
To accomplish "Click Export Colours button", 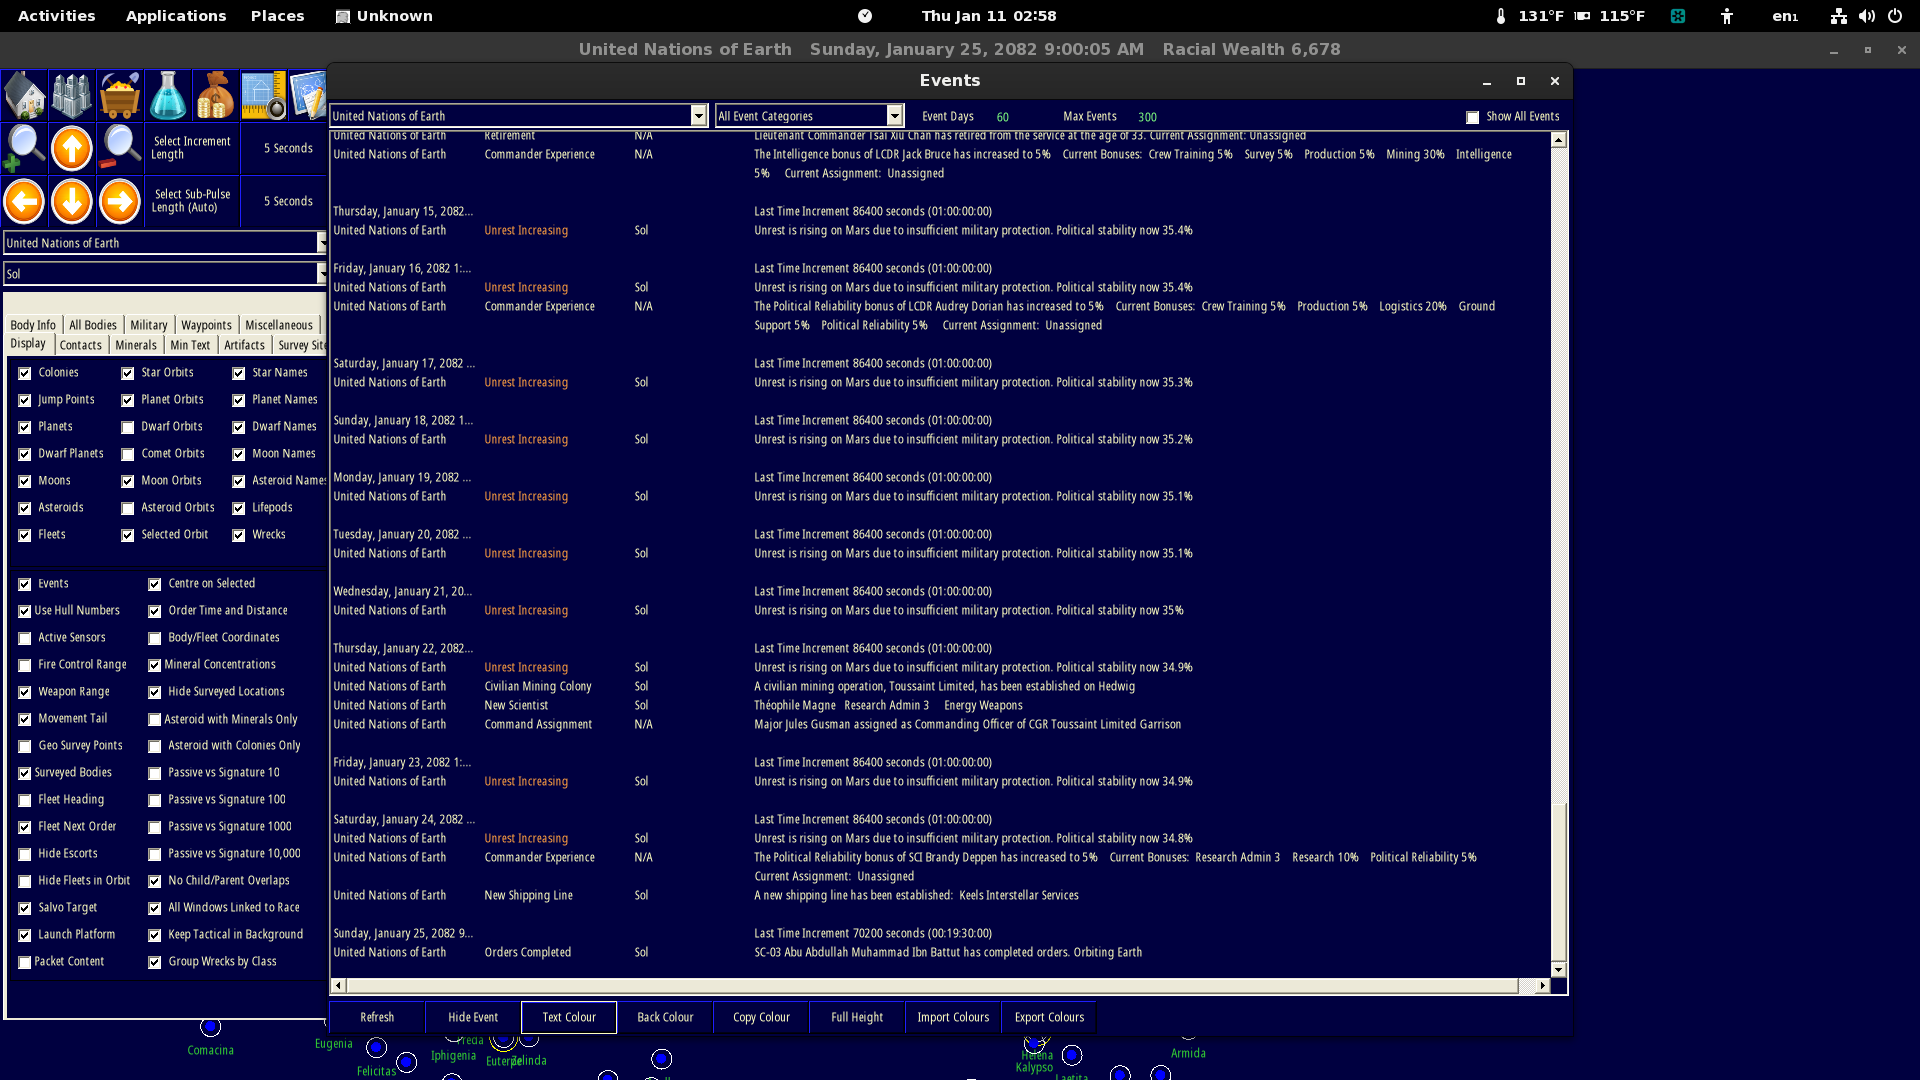I will pos(1049,1017).
